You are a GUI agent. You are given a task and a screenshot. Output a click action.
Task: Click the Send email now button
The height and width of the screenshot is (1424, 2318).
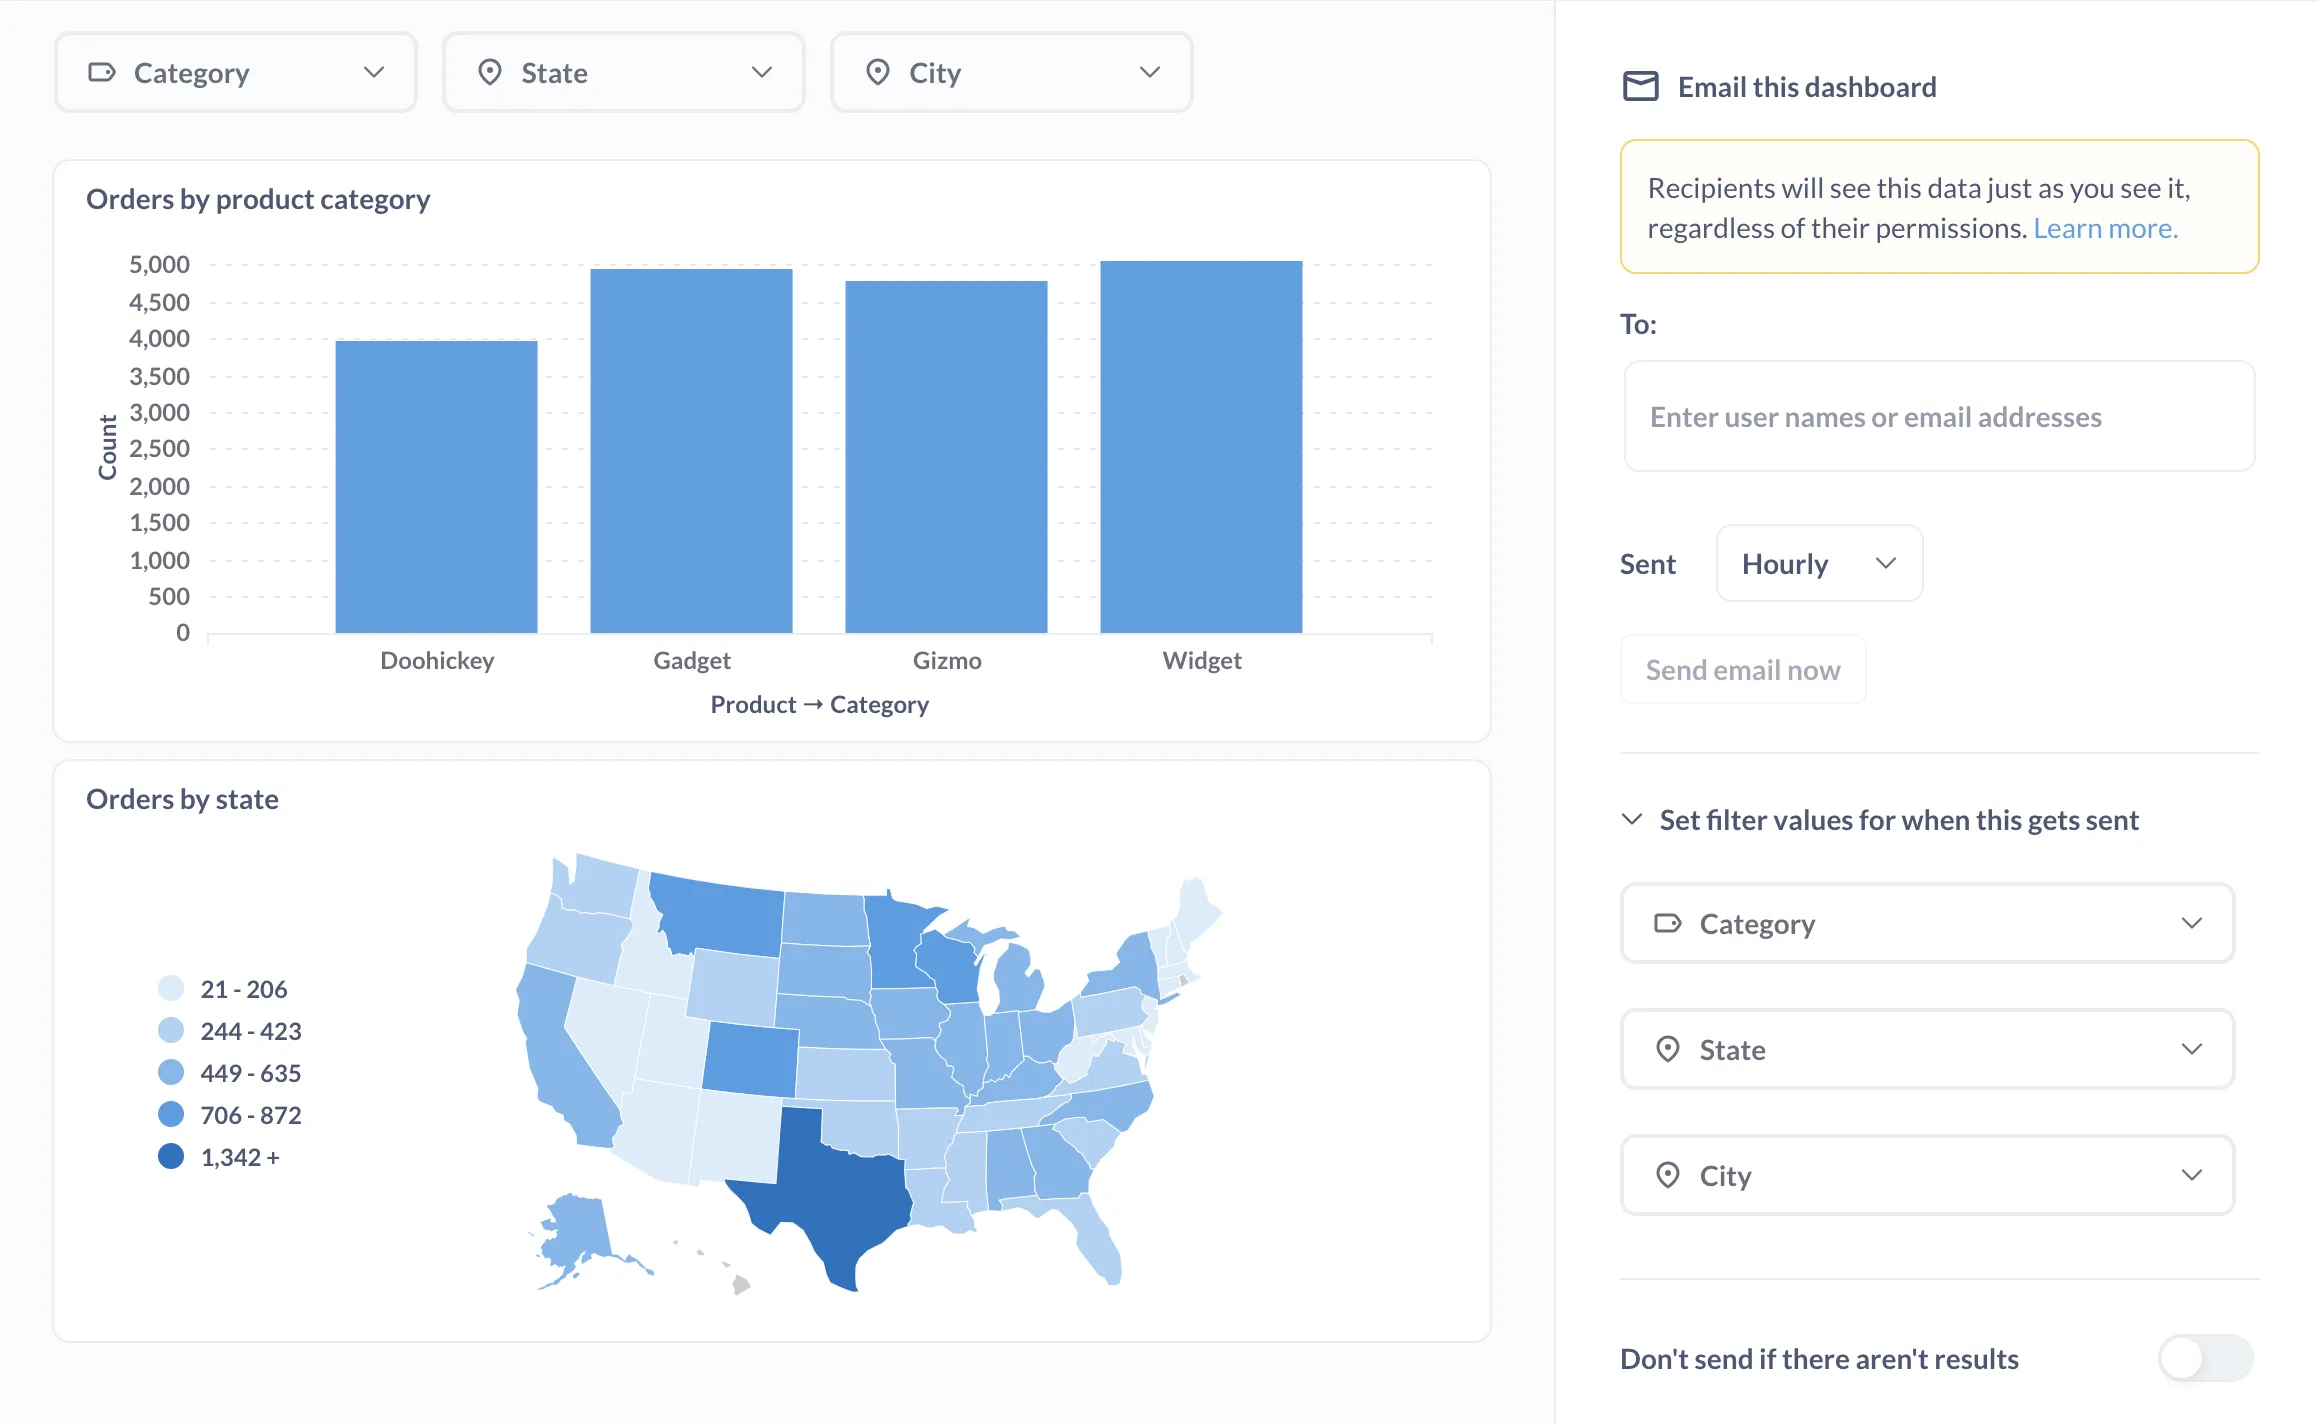1743,669
